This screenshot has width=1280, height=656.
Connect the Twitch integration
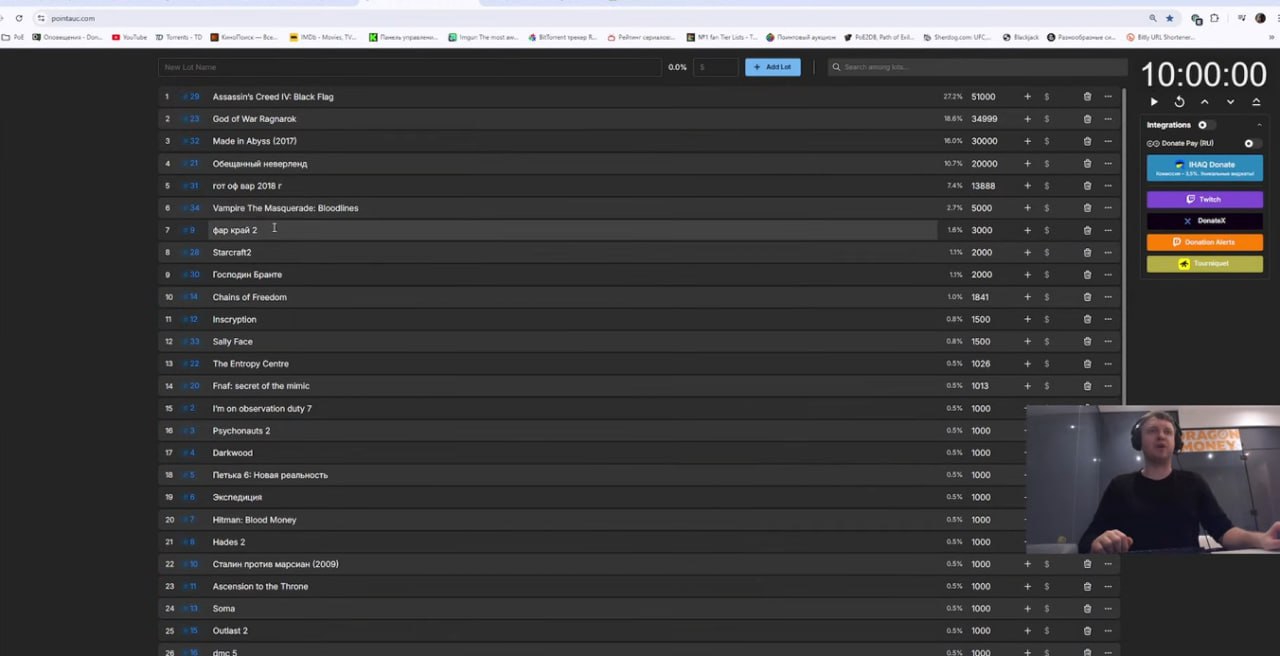pos(1205,199)
